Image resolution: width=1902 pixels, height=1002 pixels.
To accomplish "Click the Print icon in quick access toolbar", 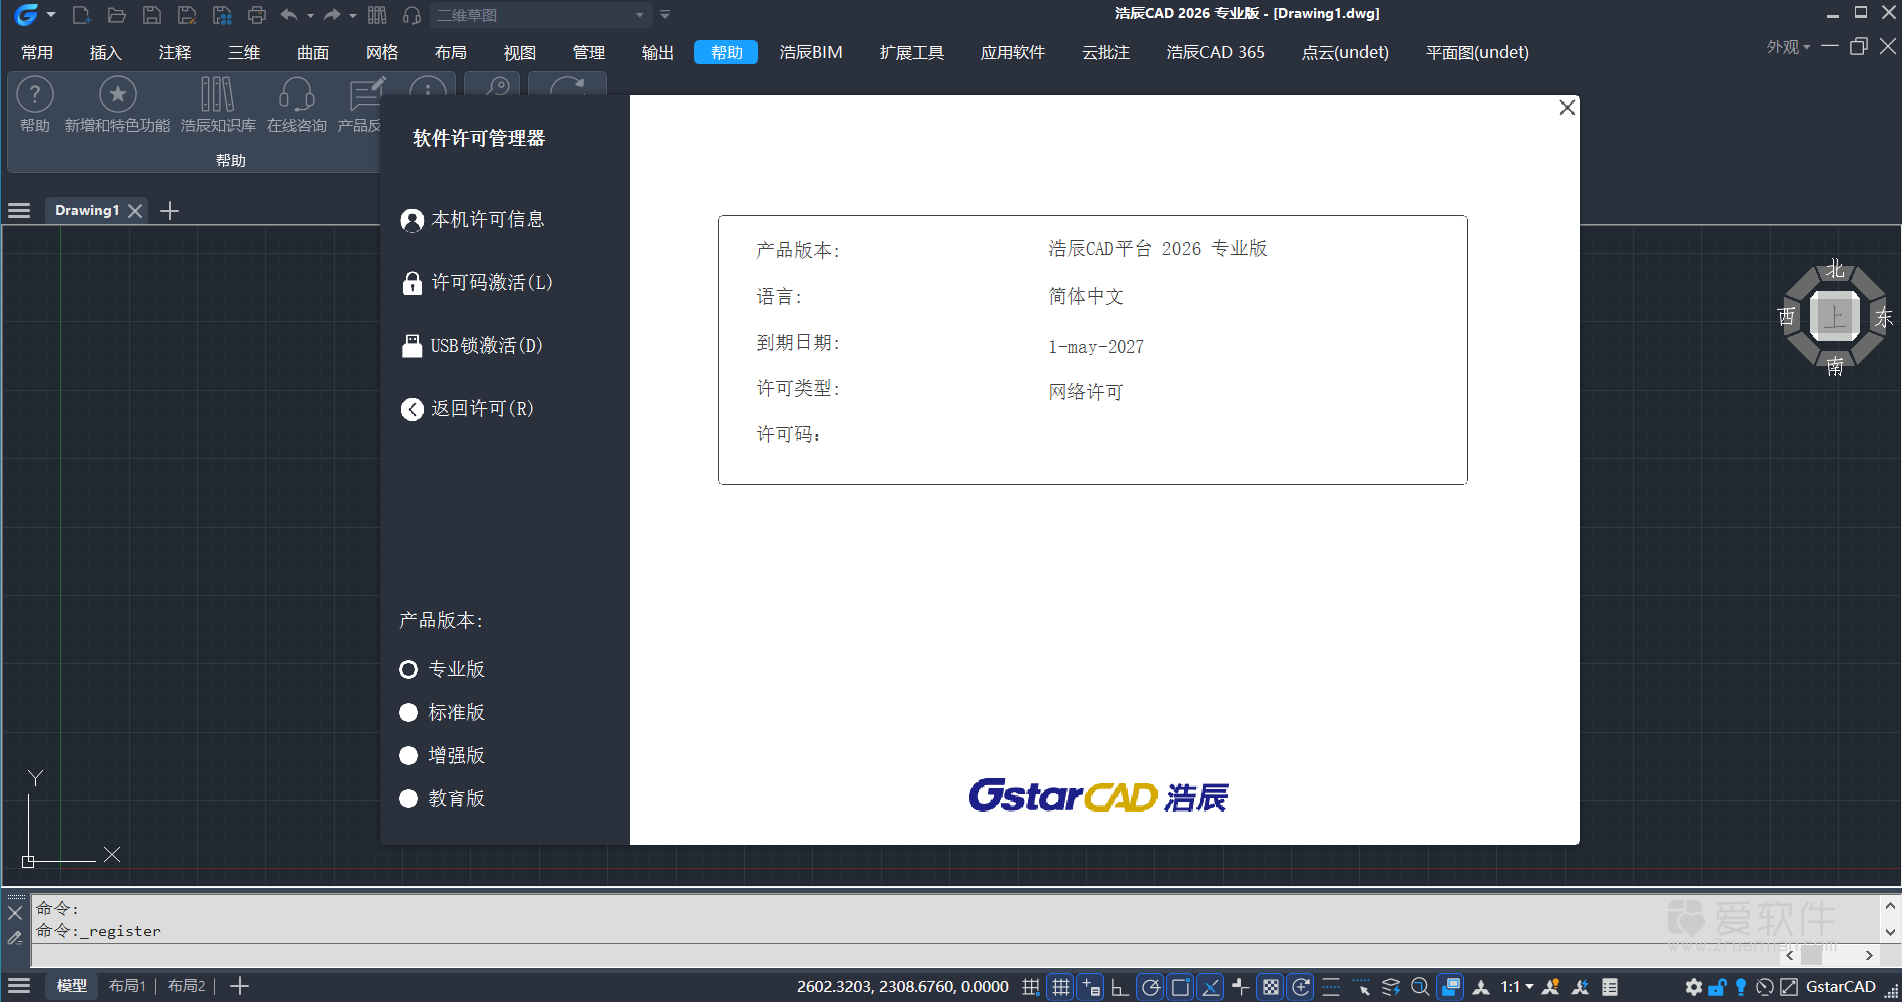I will 257,15.
